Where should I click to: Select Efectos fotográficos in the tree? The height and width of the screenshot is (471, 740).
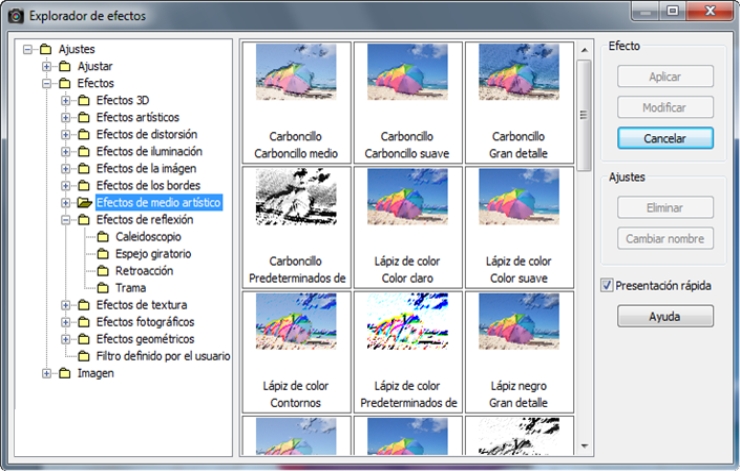click(x=145, y=322)
